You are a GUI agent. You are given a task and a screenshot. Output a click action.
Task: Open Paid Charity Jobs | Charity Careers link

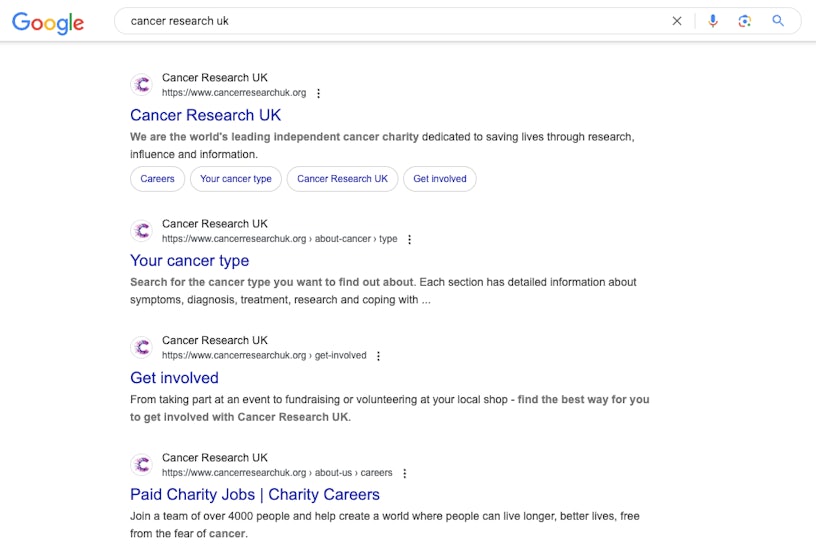point(255,495)
